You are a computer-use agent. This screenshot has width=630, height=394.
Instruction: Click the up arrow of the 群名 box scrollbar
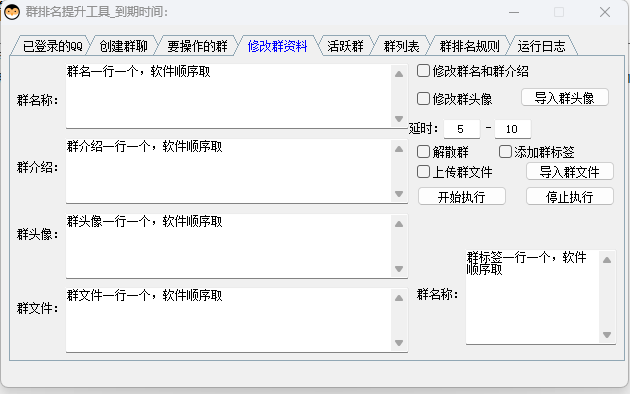point(399,74)
